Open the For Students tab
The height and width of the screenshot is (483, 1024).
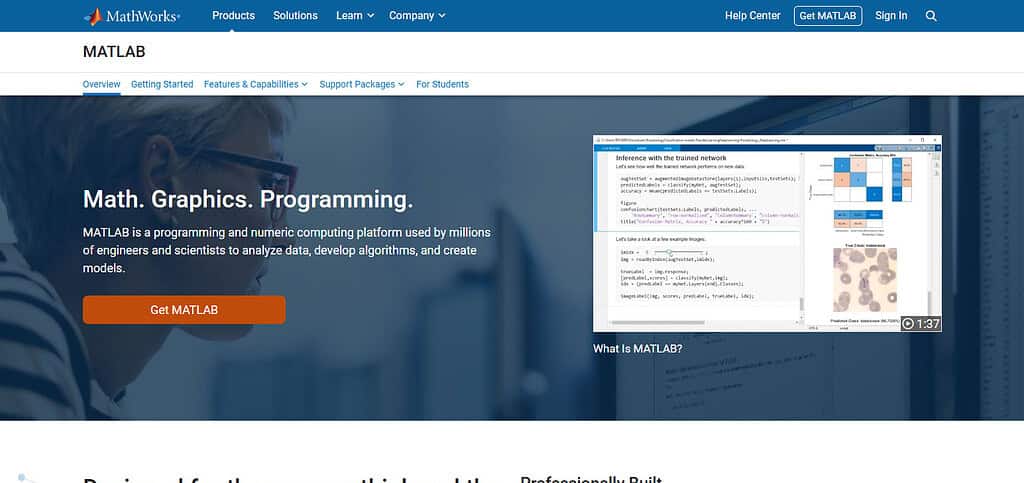tap(442, 84)
